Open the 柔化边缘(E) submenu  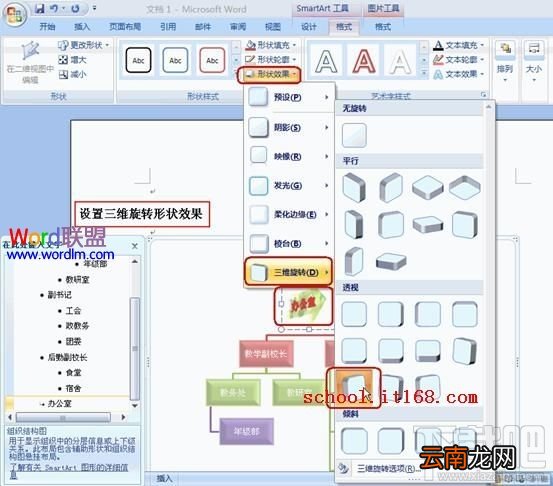[x=289, y=214]
